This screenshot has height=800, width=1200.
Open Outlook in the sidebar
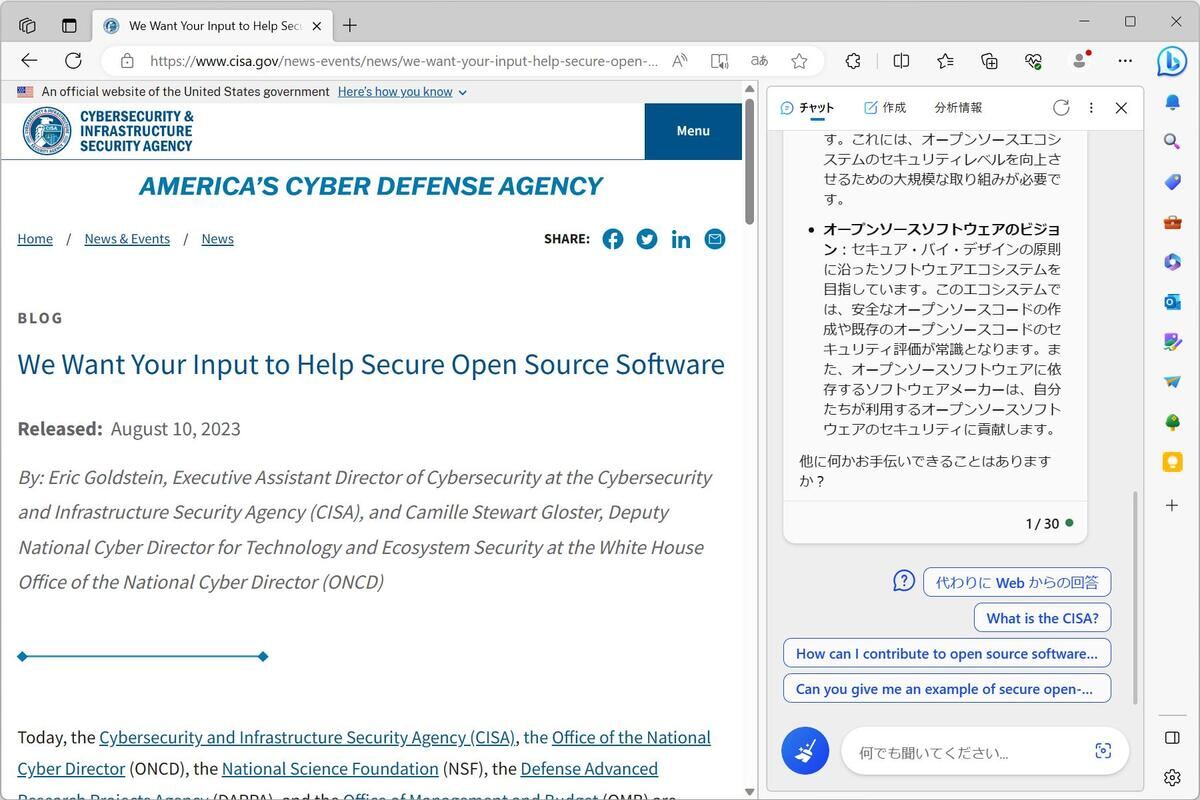pyautogui.click(x=1173, y=302)
